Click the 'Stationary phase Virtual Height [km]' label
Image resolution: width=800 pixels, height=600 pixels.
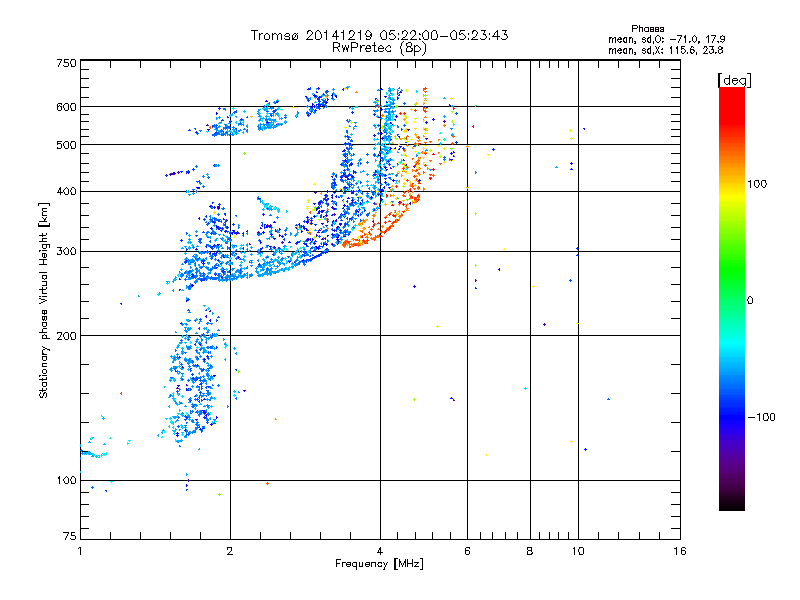click(44, 301)
